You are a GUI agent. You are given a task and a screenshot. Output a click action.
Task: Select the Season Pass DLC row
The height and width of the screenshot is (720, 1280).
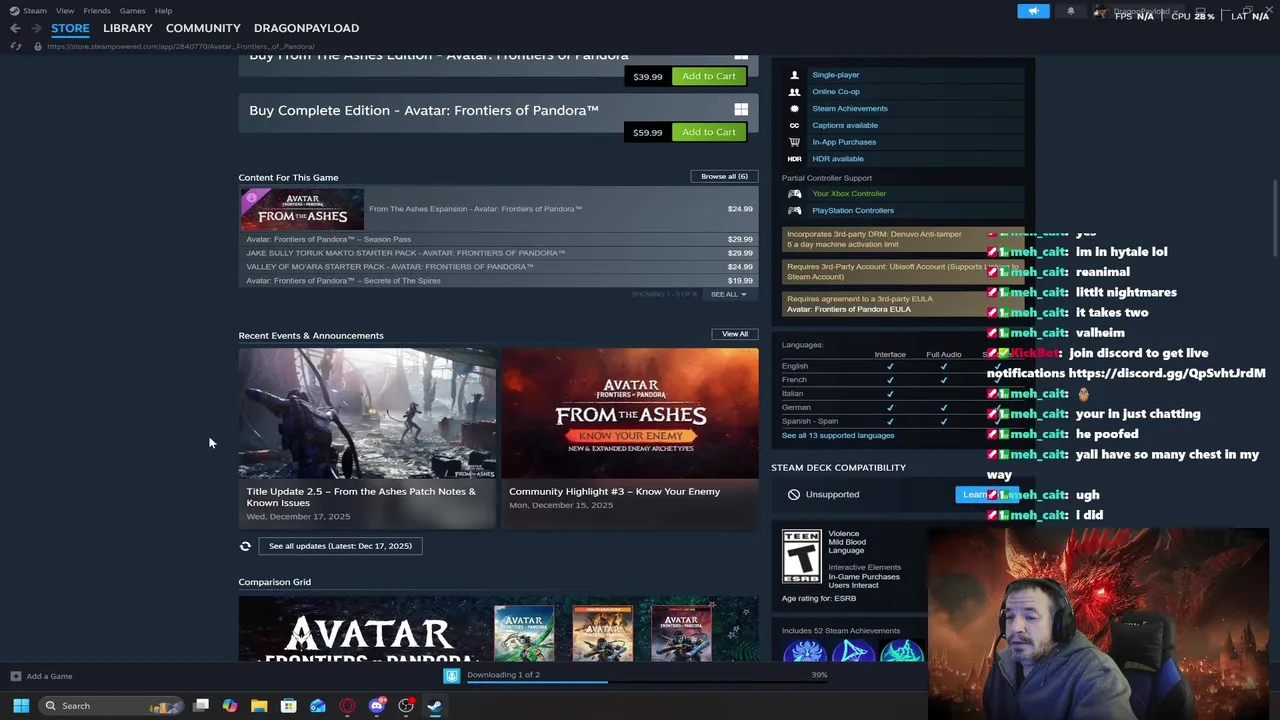[x=499, y=239]
